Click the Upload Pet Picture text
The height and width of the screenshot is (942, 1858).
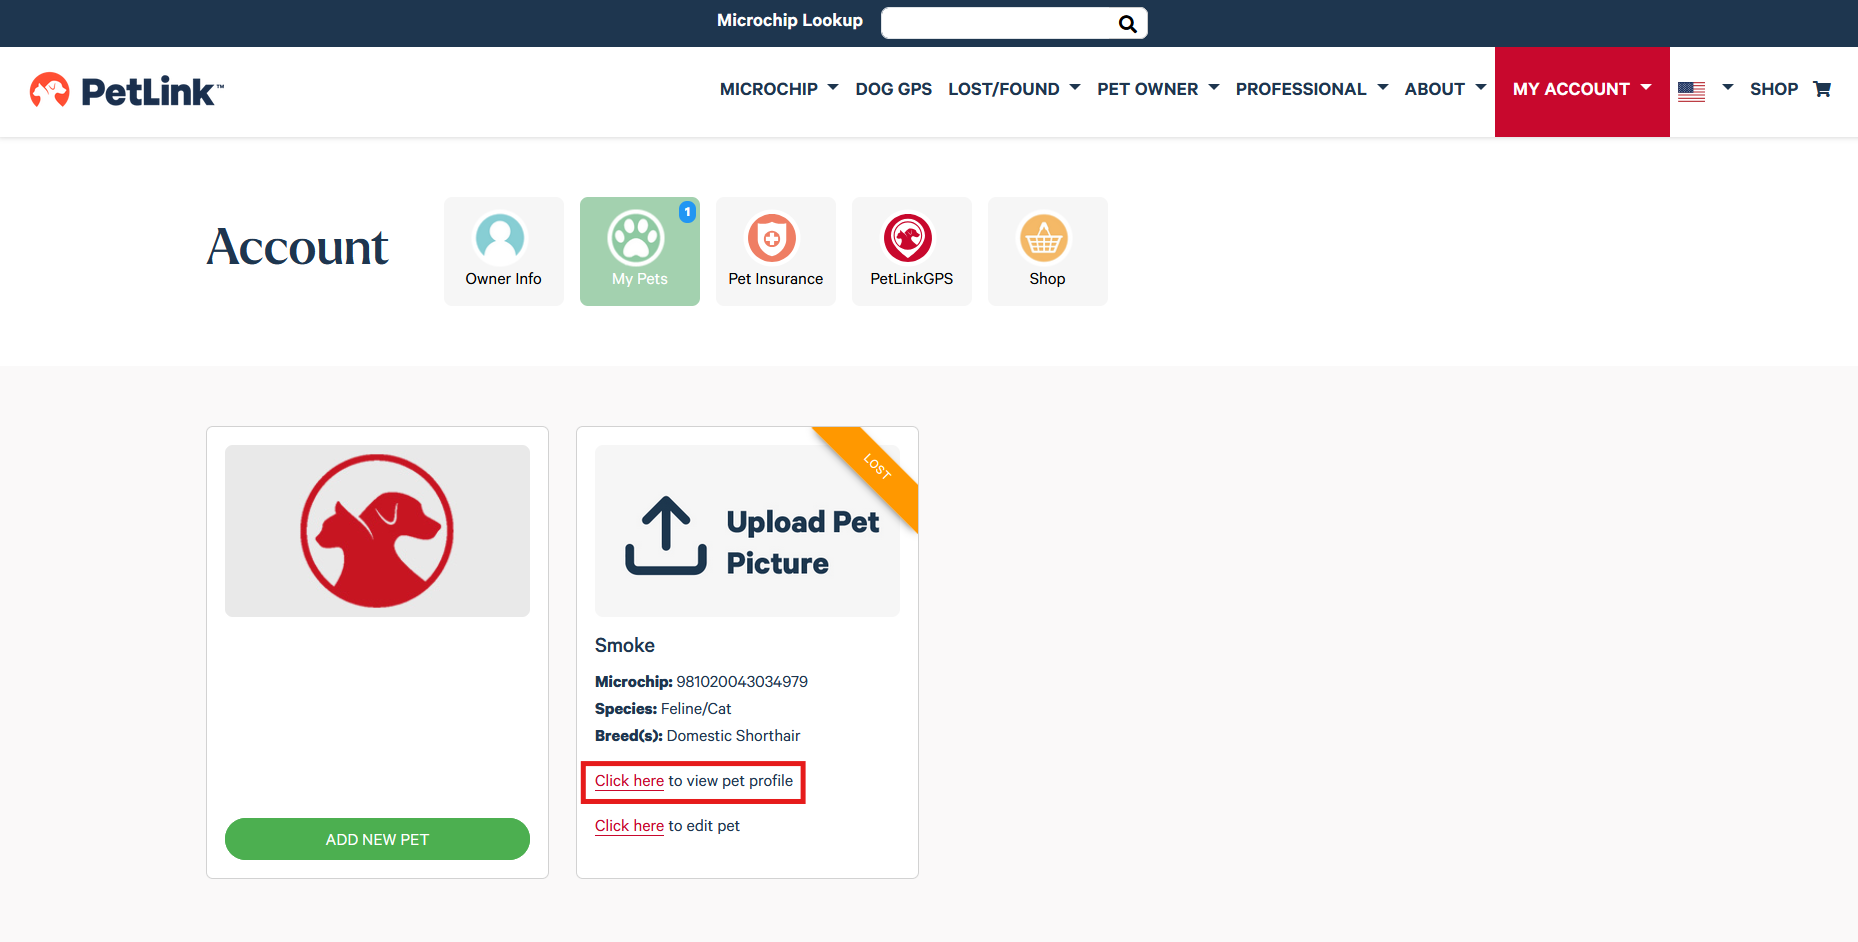(803, 542)
